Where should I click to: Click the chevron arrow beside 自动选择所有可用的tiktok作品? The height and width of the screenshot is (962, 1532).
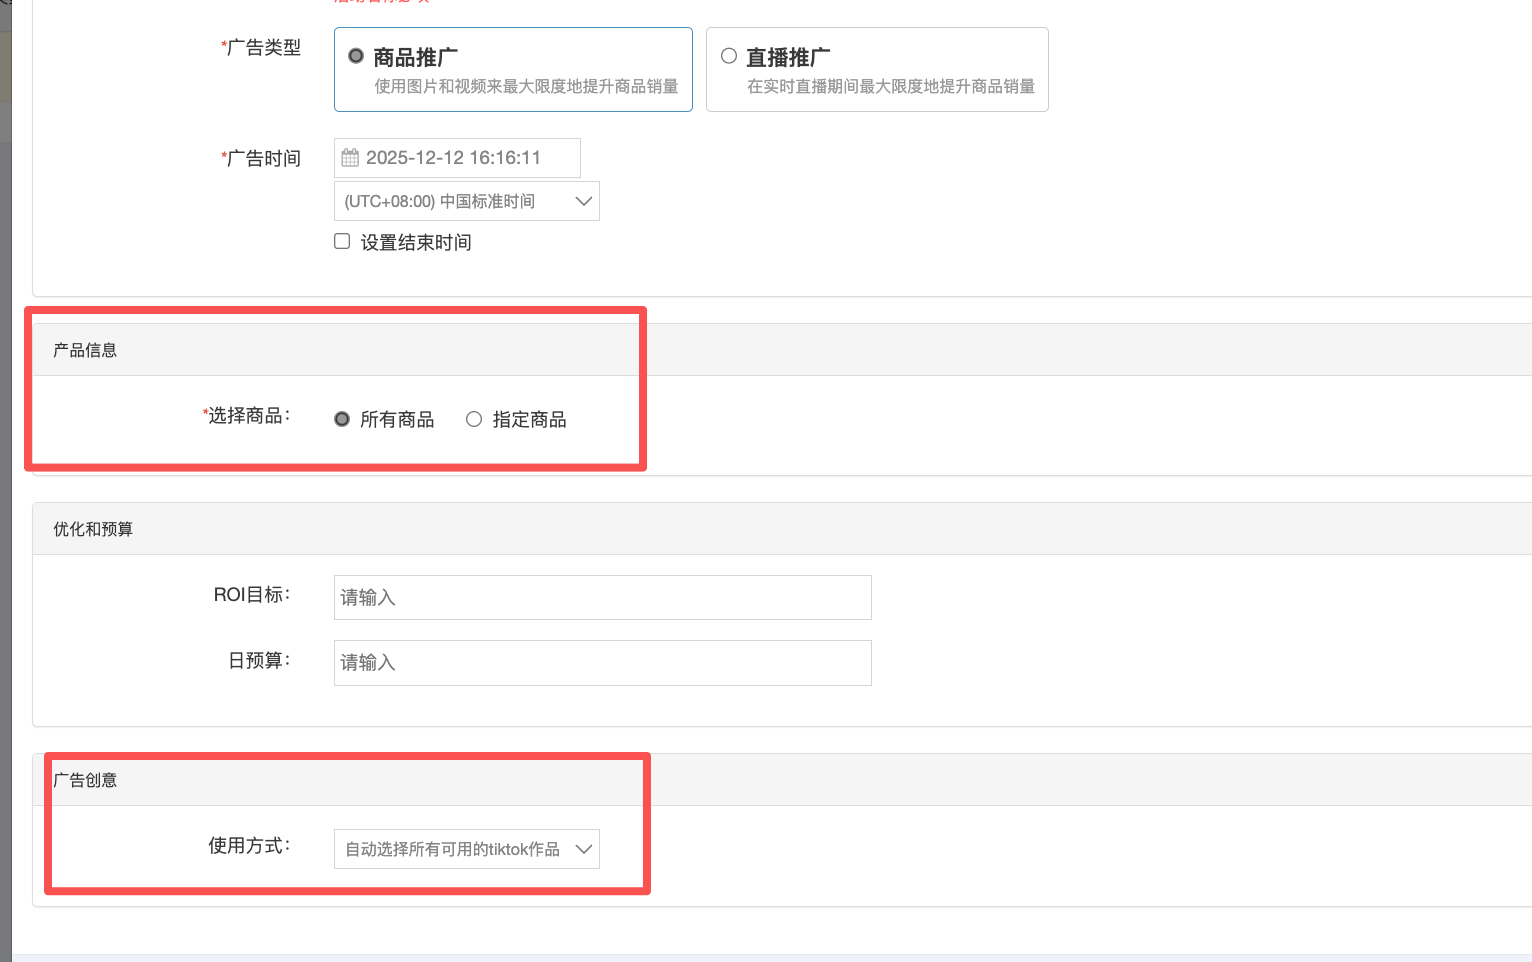(x=584, y=849)
